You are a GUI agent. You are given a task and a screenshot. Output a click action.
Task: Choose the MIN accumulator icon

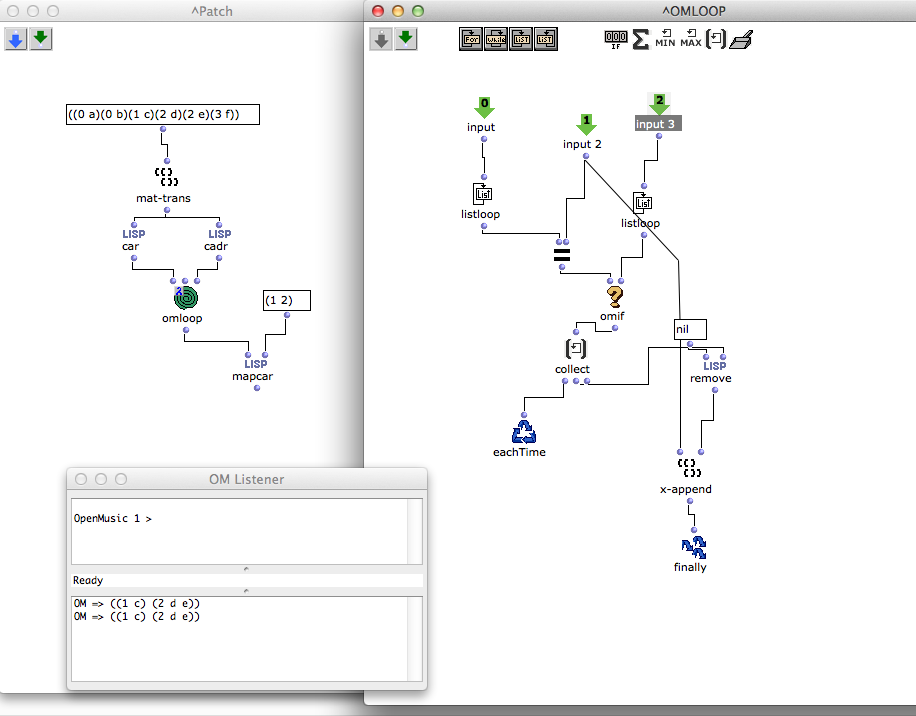[665, 39]
